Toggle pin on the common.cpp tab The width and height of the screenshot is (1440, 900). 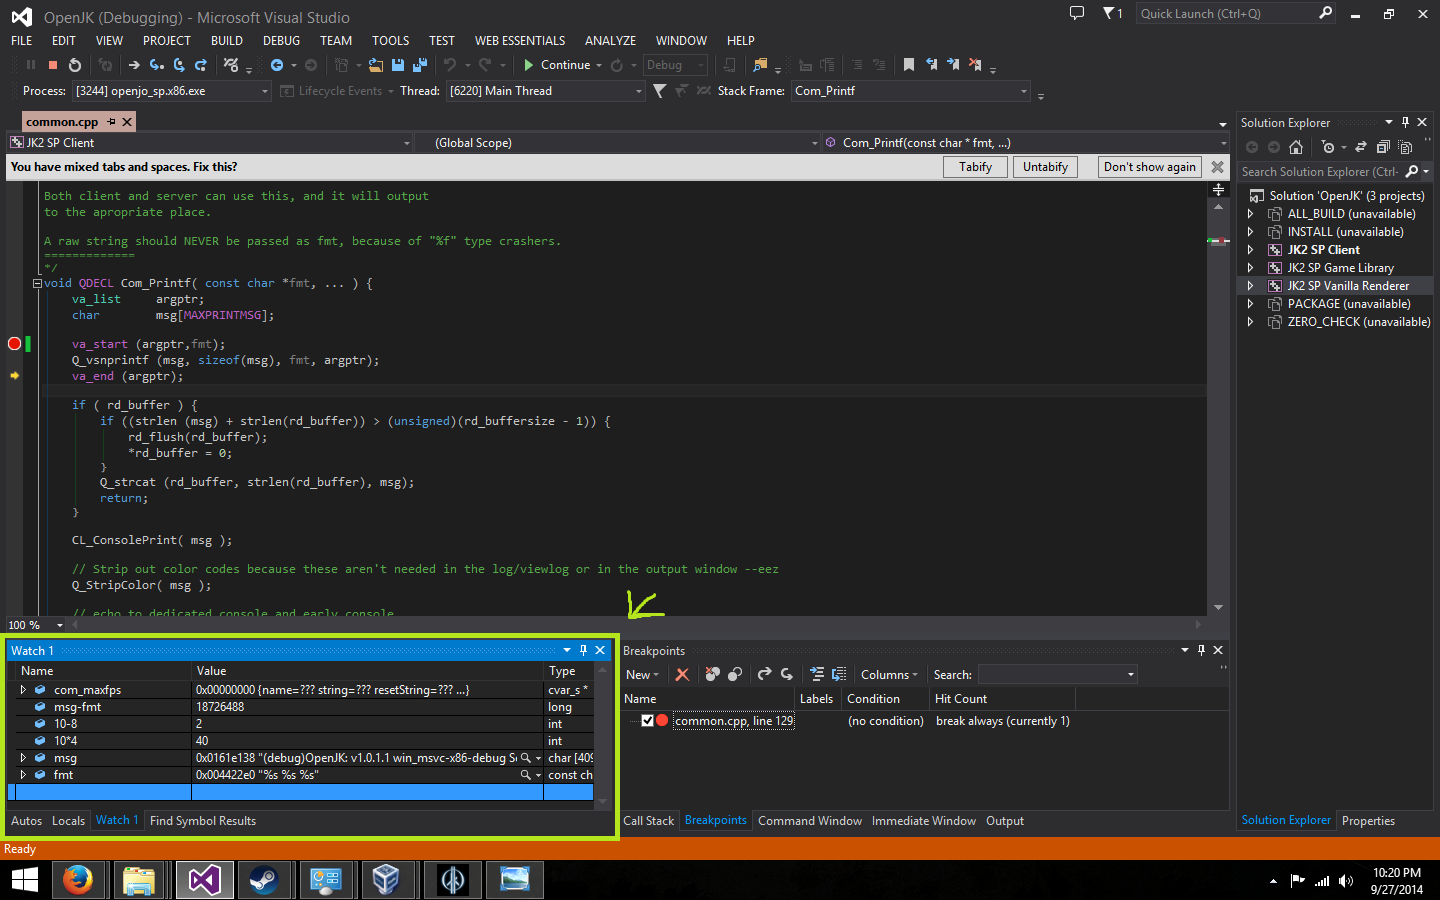(x=111, y=122)
